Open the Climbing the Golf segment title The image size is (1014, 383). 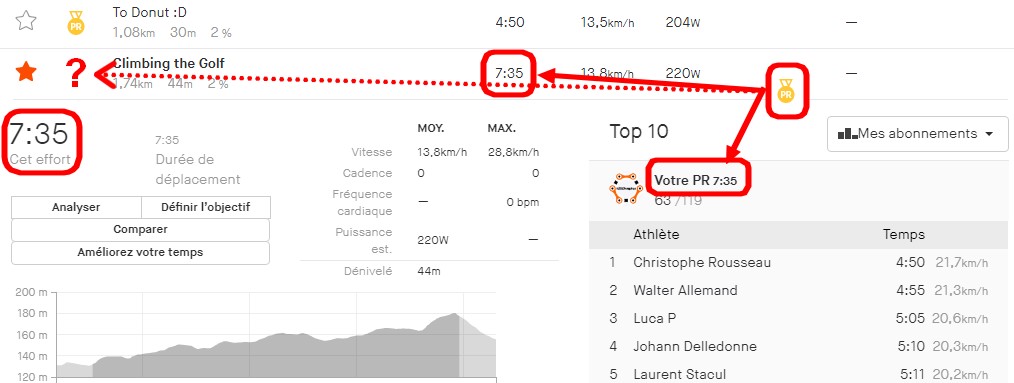(169, 63)
